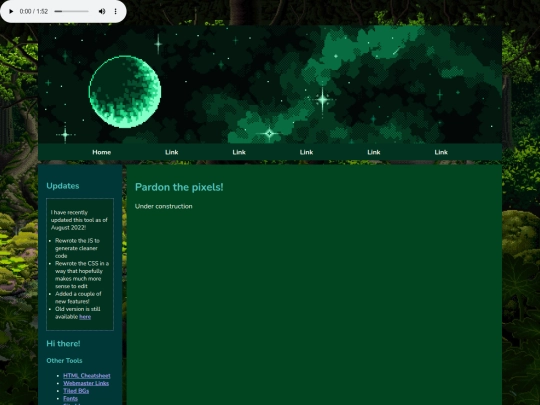Viewport: 540px width, 405px height.
Task: Click the Updates sidebar heading
Action: (63, 186)
